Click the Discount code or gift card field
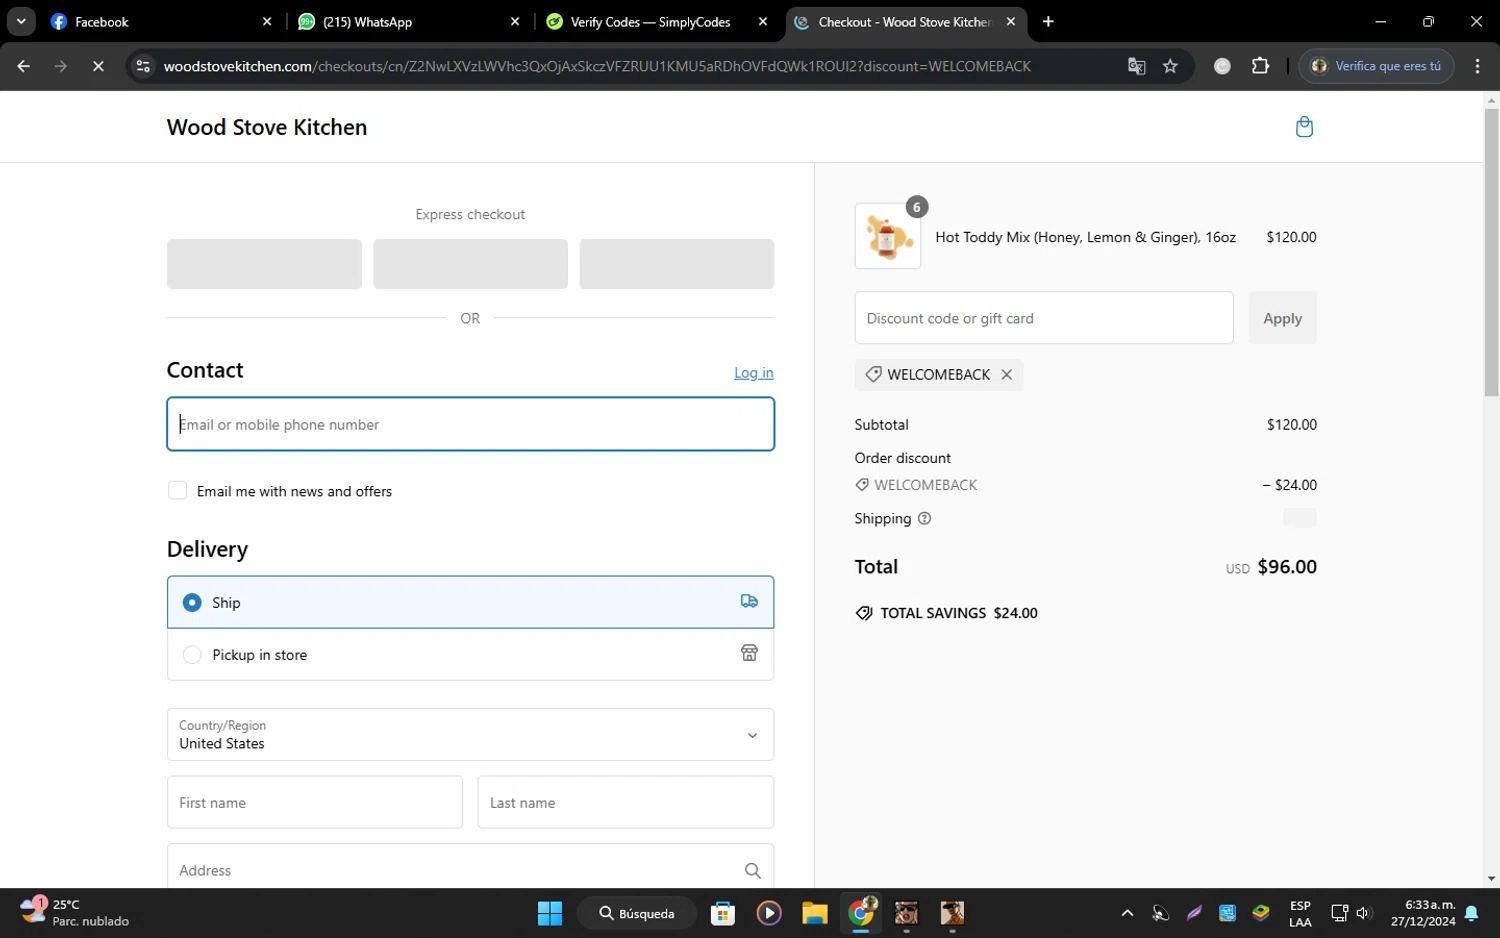The image size is (1500, 938). (1043, 319)
